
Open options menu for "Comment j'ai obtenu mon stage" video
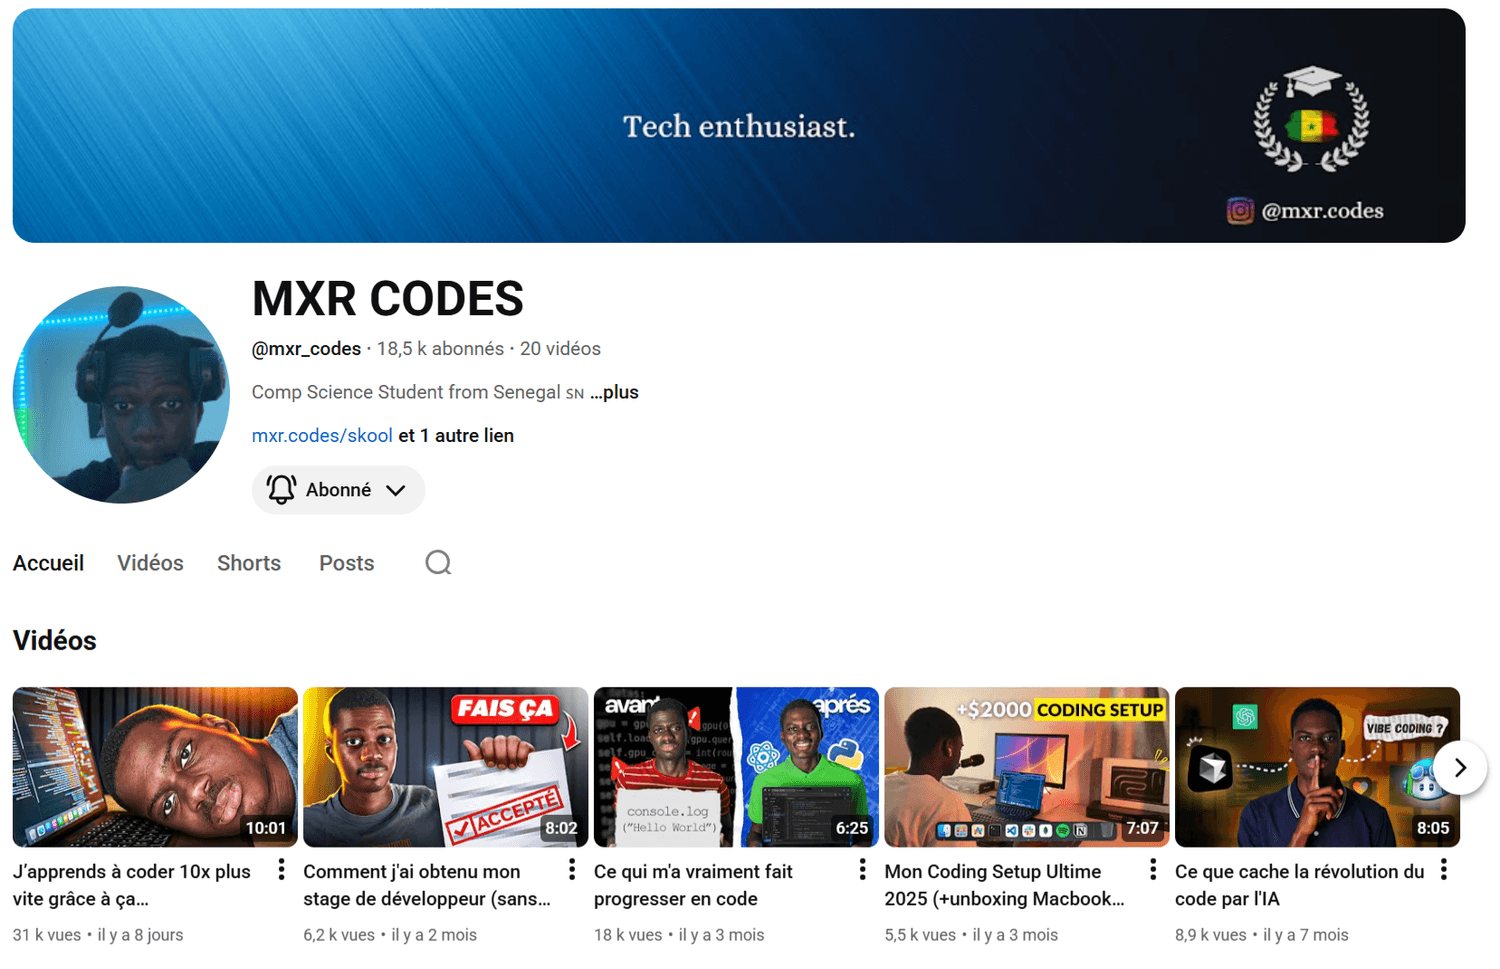pyautogui.click(x=572, y=870)
